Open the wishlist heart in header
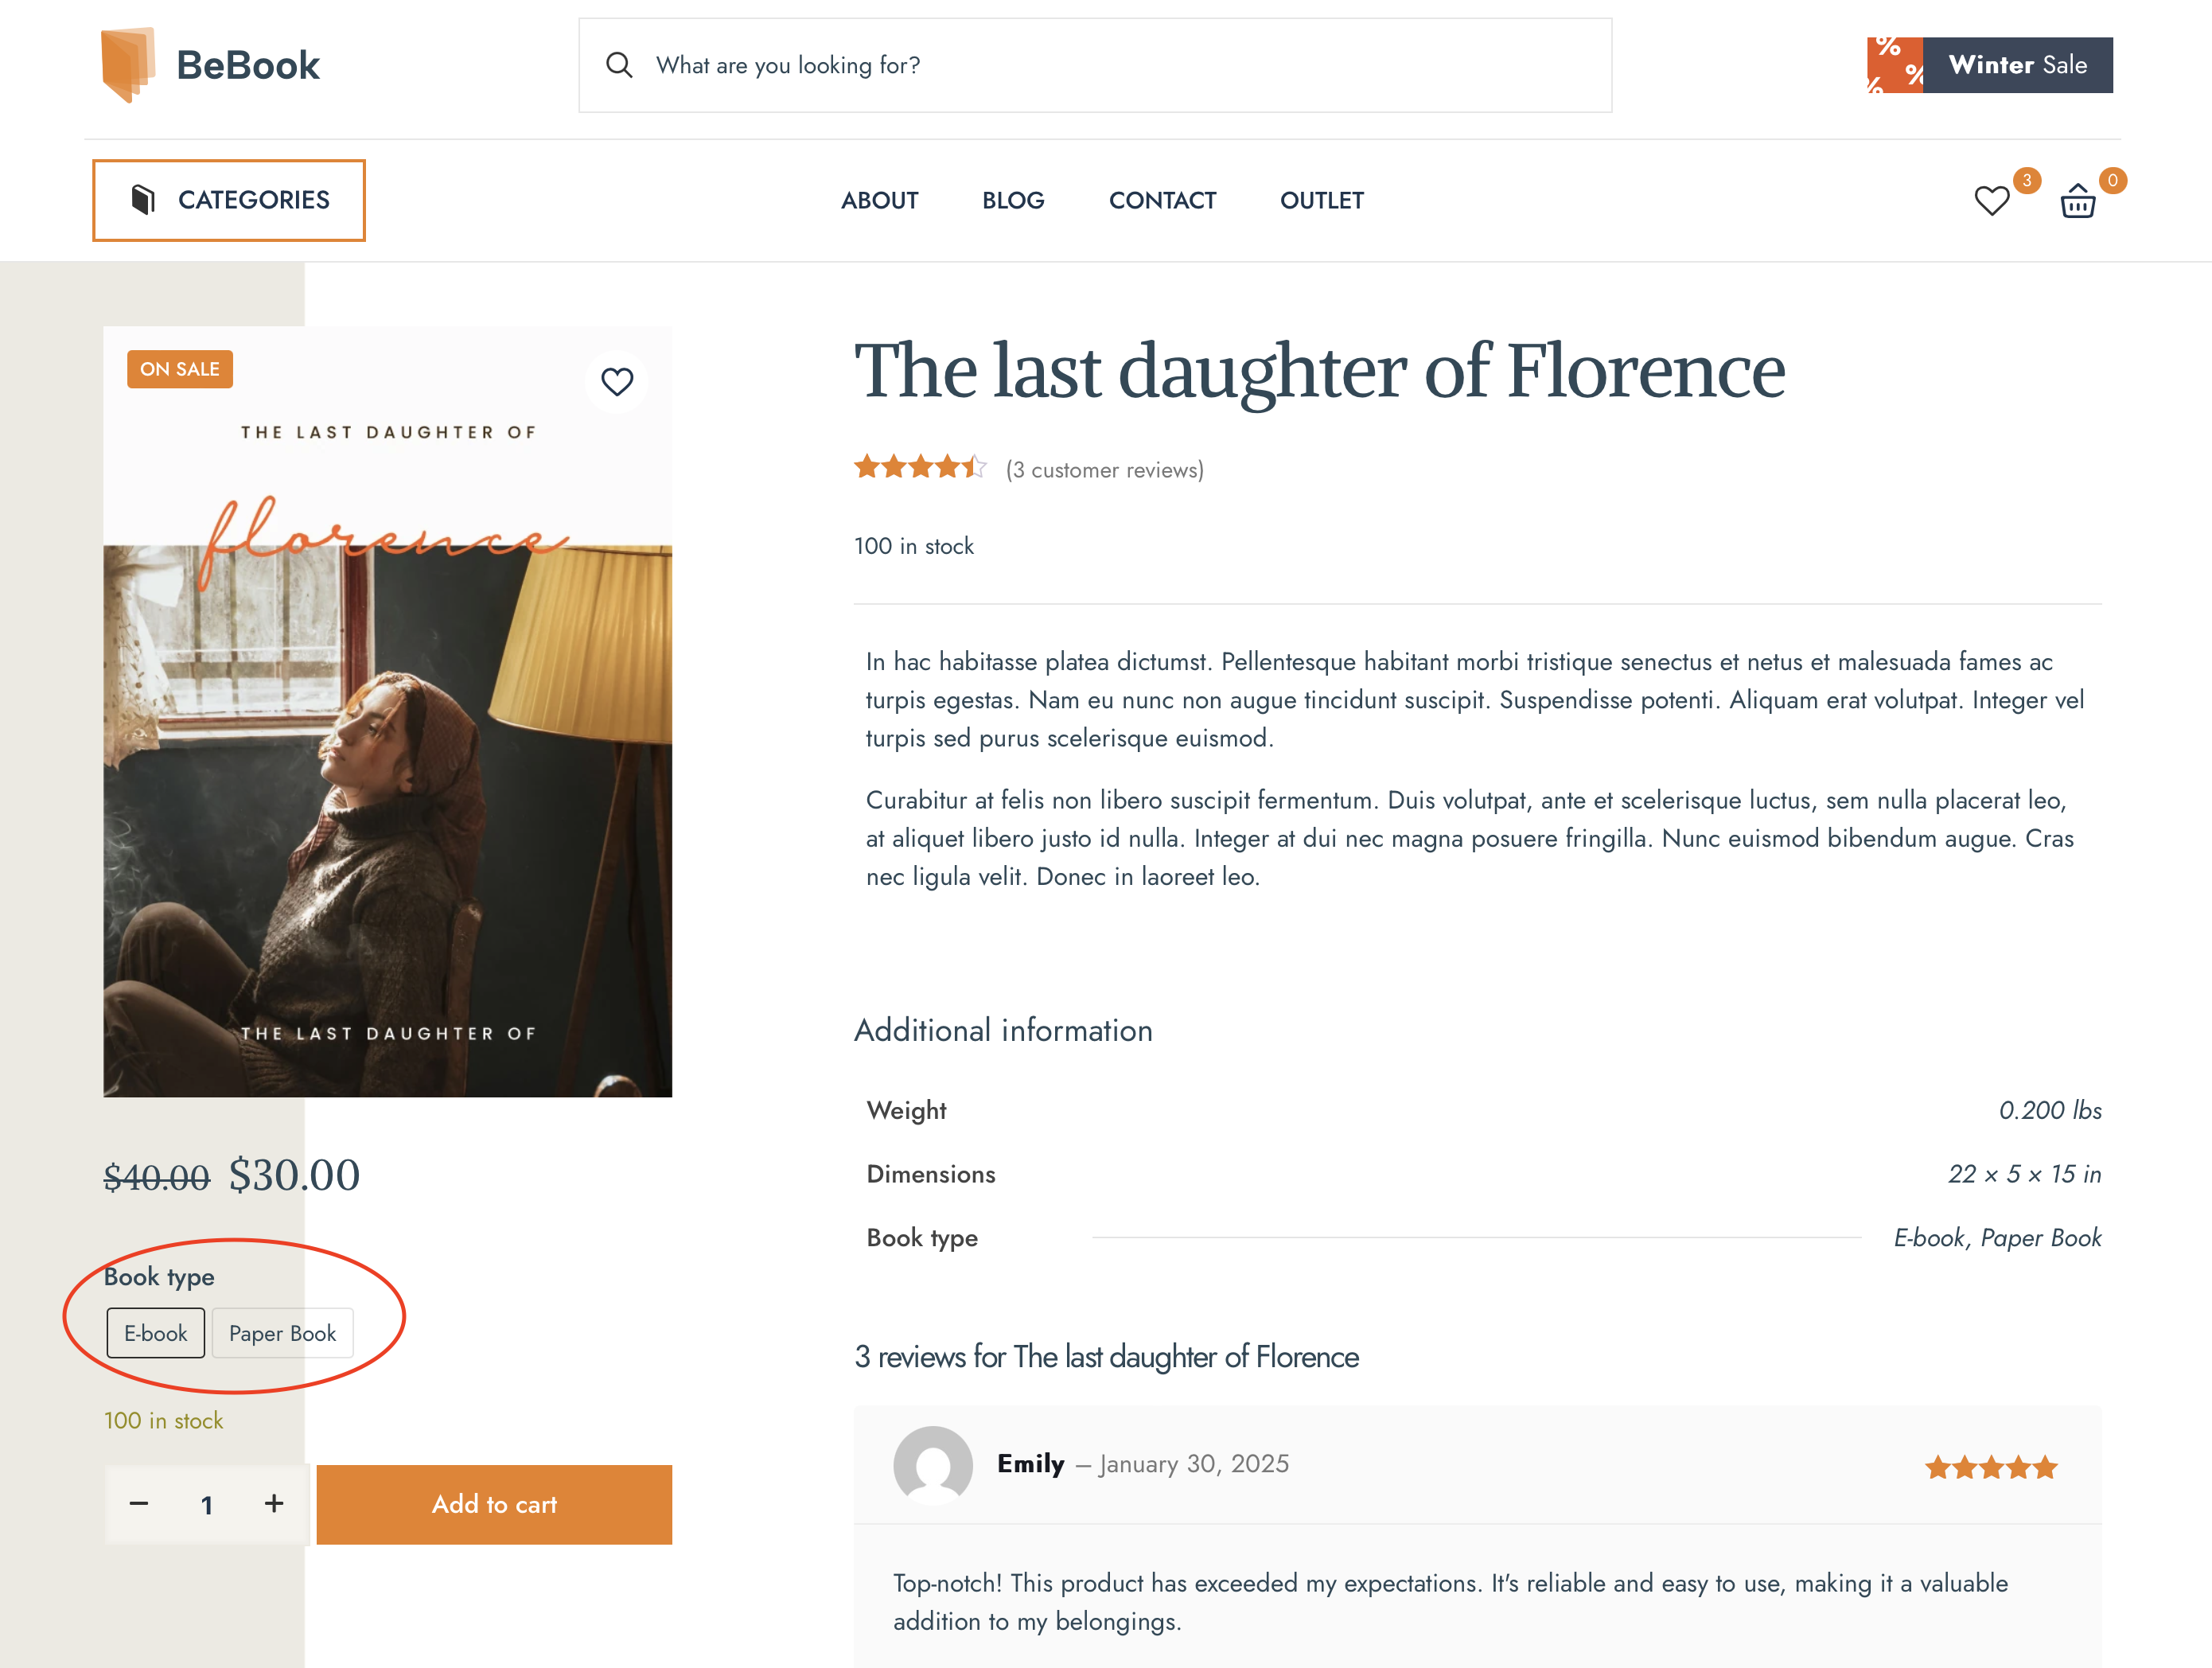 (x=1991, y=201)
